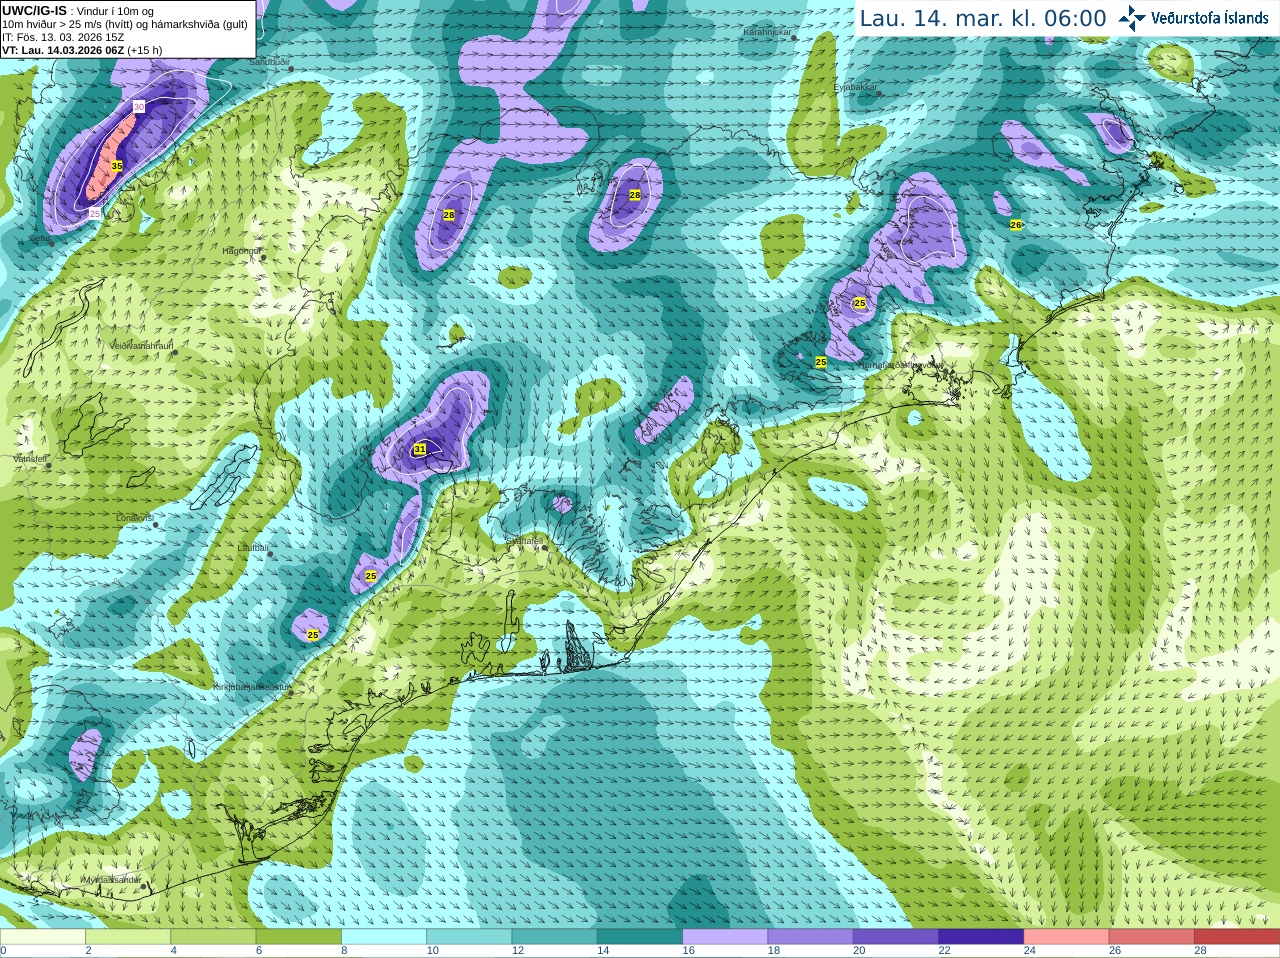Click the Sandbúðir station dot
1280x958 pixels.
click(x=291, y=68)
